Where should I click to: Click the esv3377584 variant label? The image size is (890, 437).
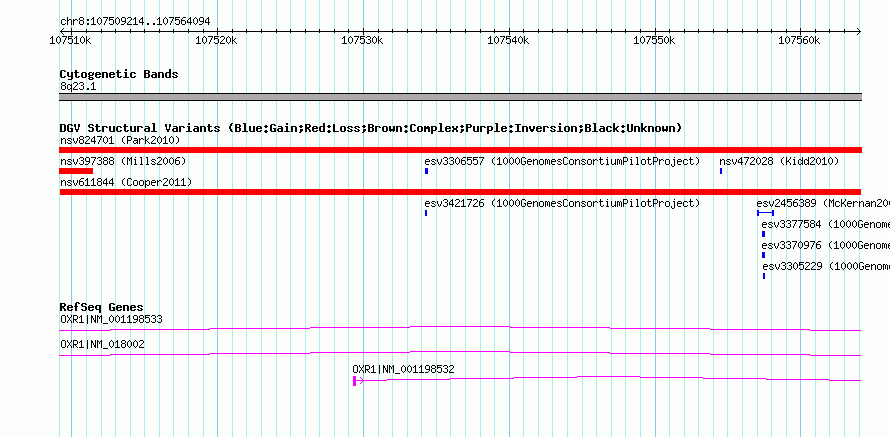pos(826,225)
